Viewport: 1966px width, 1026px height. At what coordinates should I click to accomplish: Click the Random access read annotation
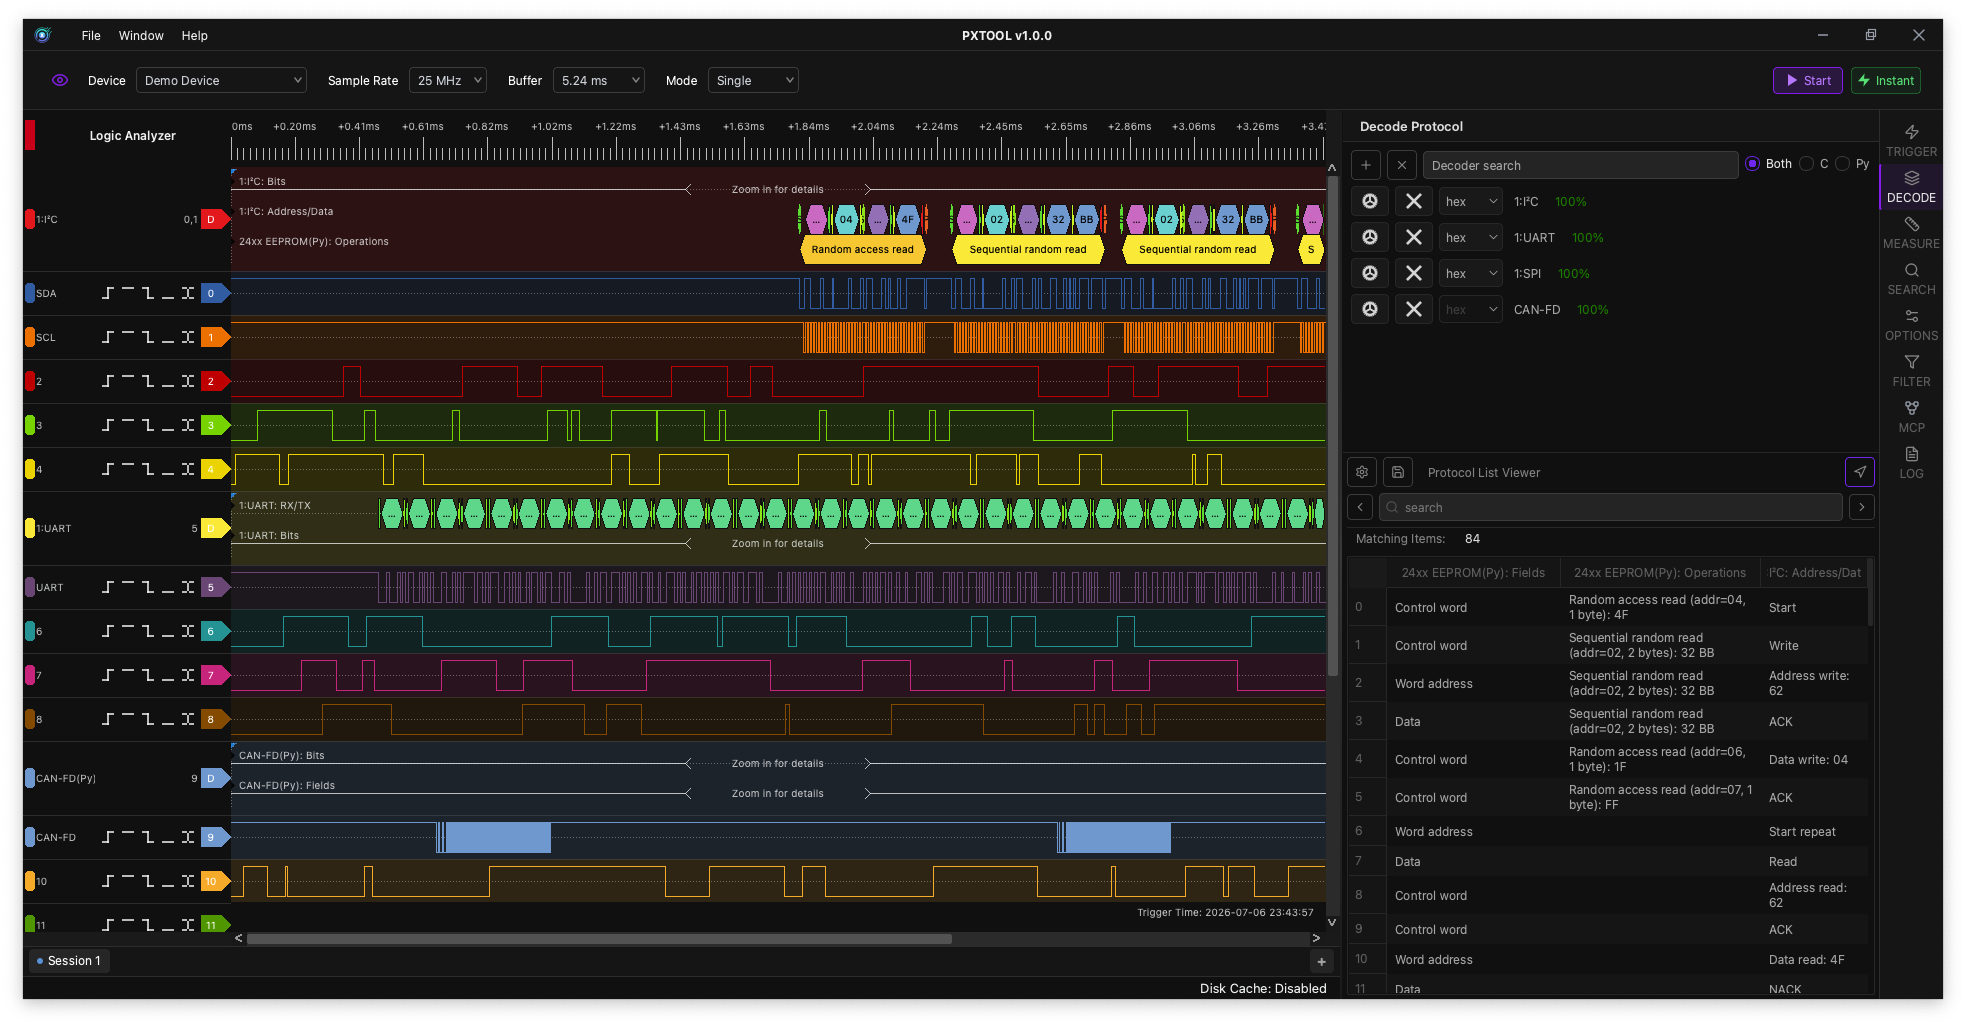[x=862, y=249]
